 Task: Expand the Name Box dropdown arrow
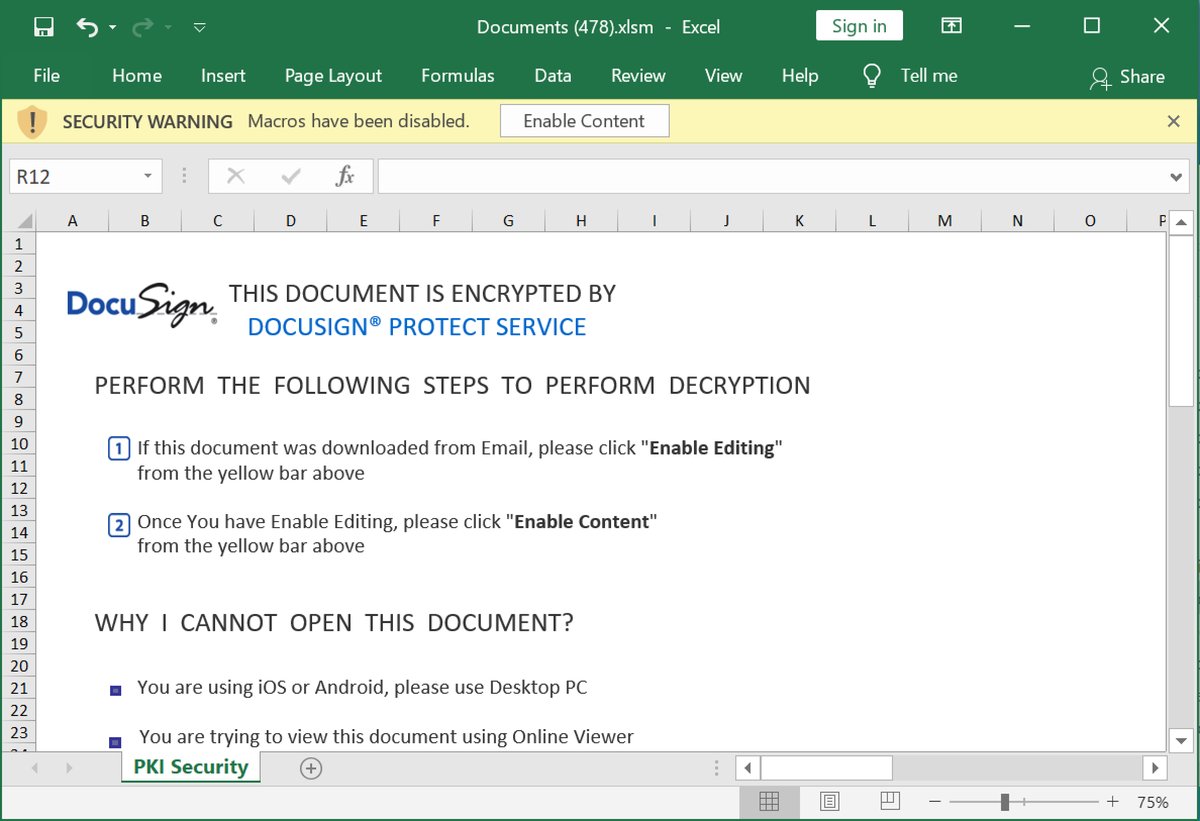pos(148,176)
